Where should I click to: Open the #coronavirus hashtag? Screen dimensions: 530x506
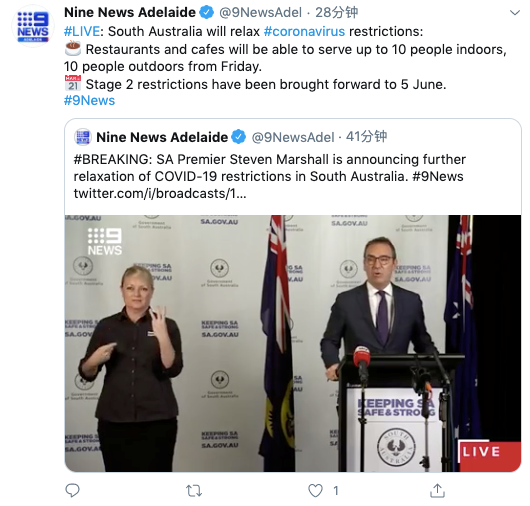304,31
